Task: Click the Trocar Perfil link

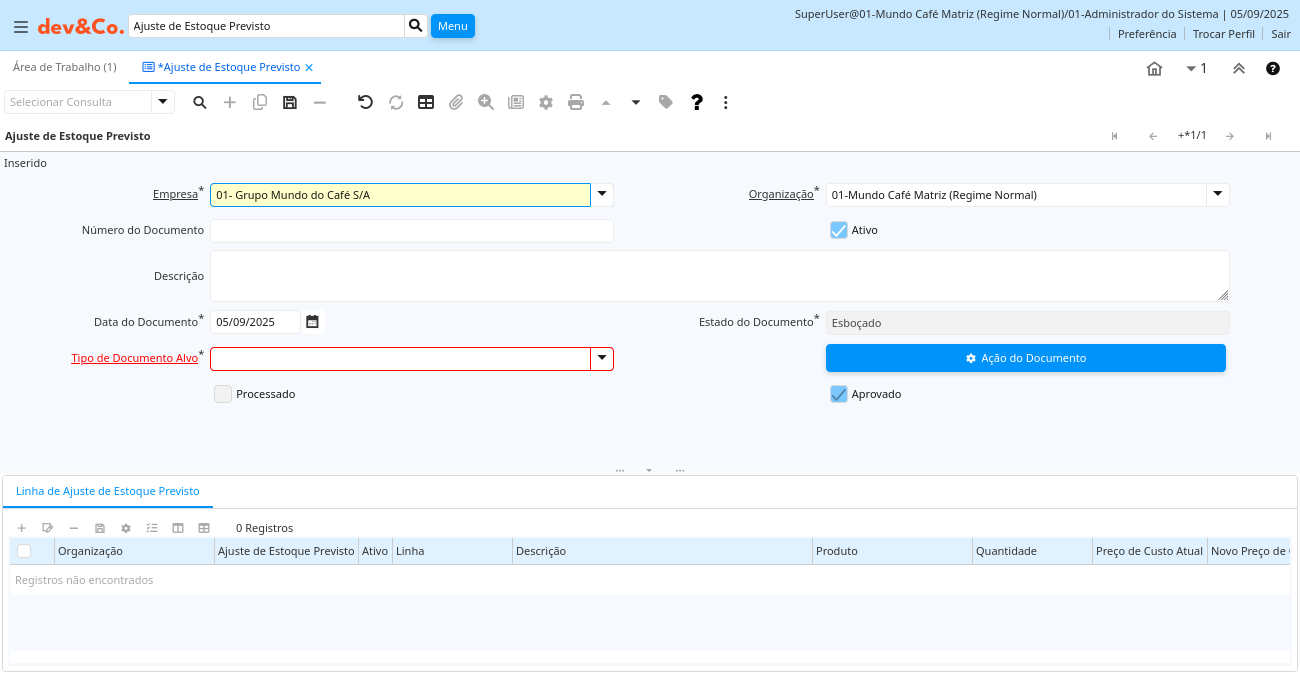Action: [x=1223, y=34]
